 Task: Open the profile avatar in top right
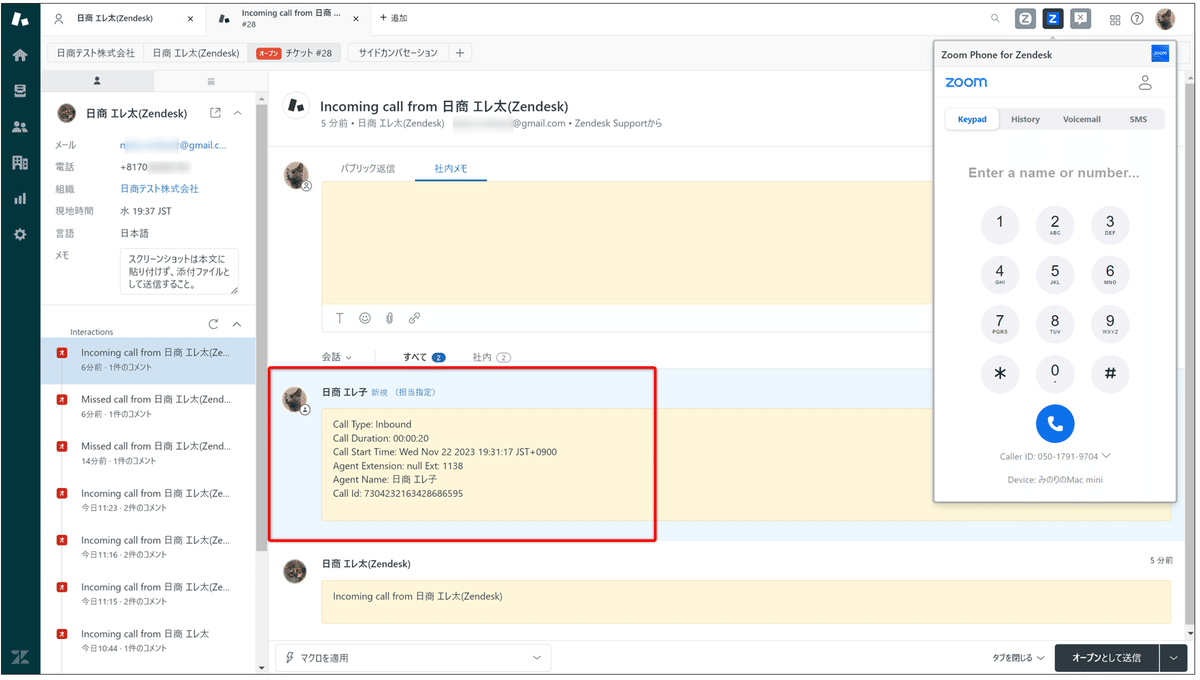[1165, 19]
